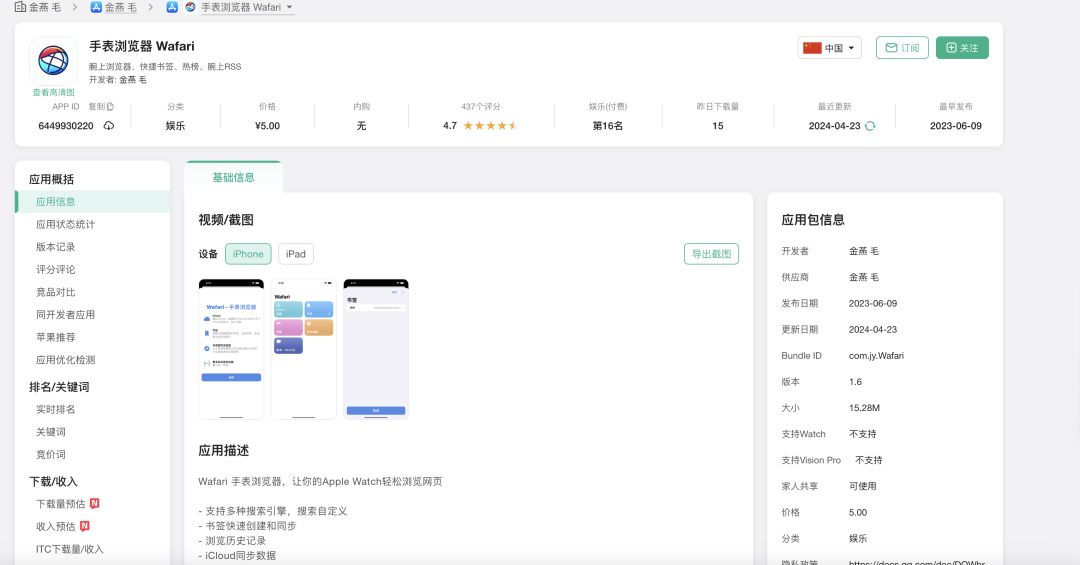Click the APP ID value 6449930220

click(66, 126)
